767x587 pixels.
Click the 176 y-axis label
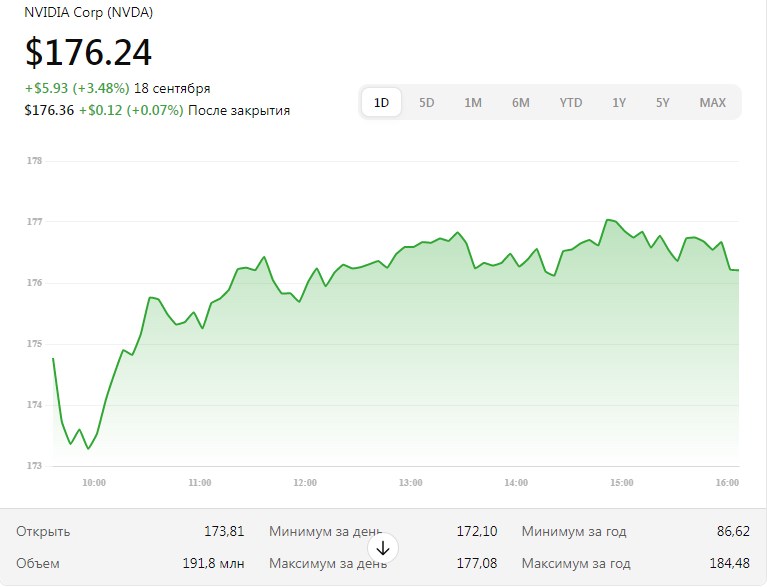tap(34, 283)
